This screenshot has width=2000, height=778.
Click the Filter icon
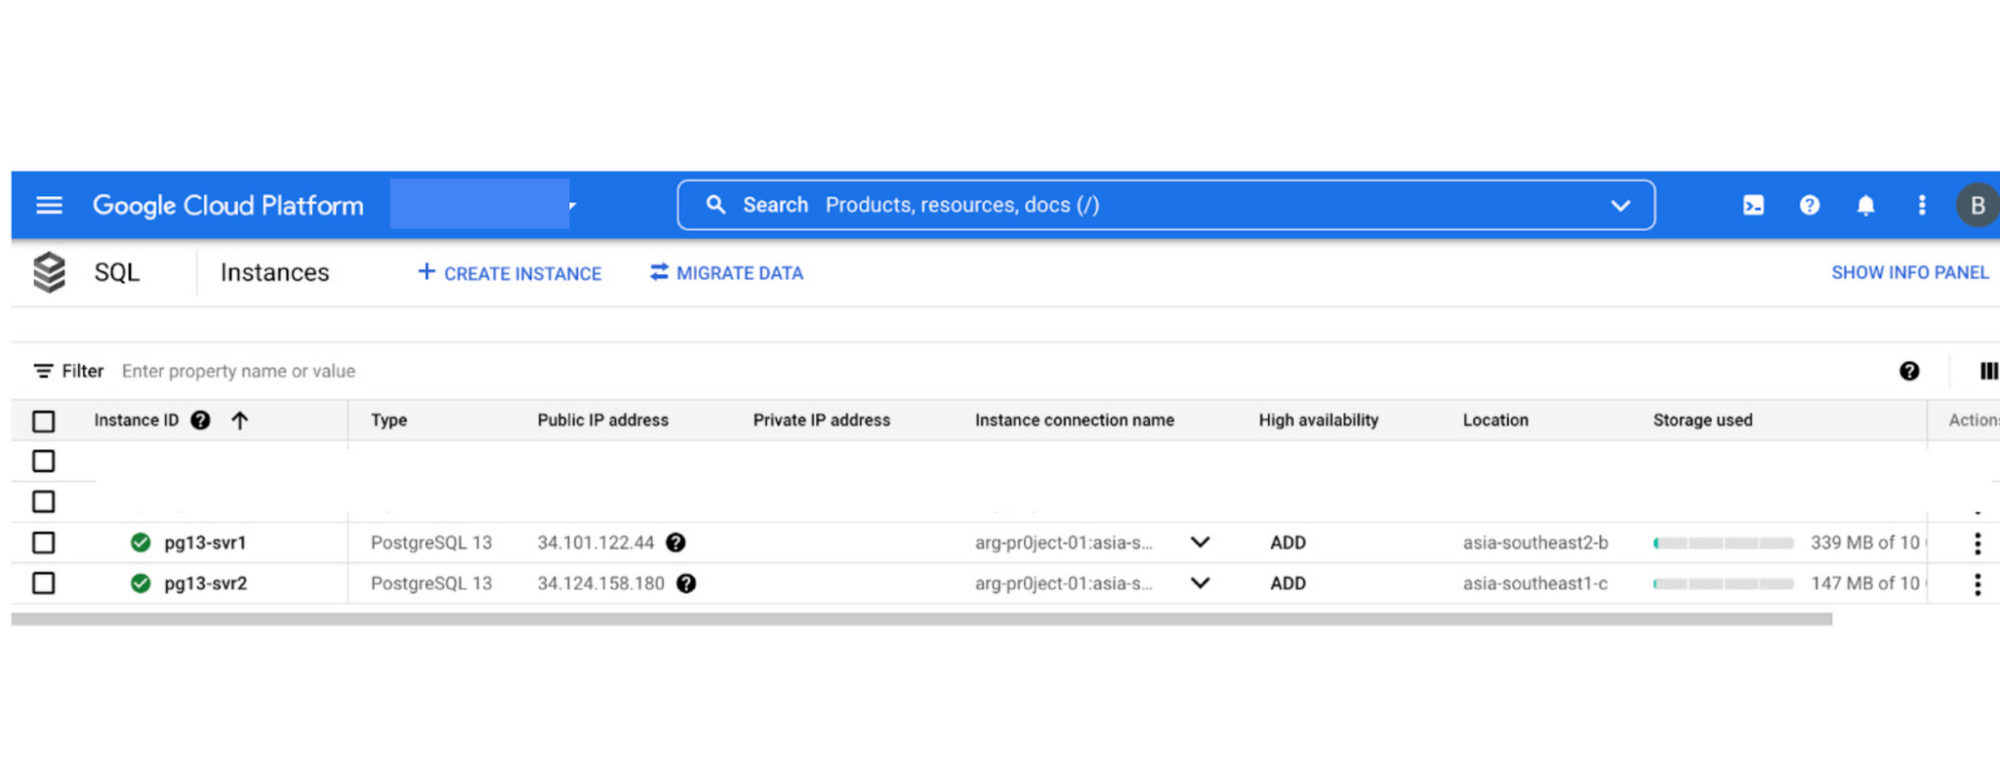[x=43, y=371]
